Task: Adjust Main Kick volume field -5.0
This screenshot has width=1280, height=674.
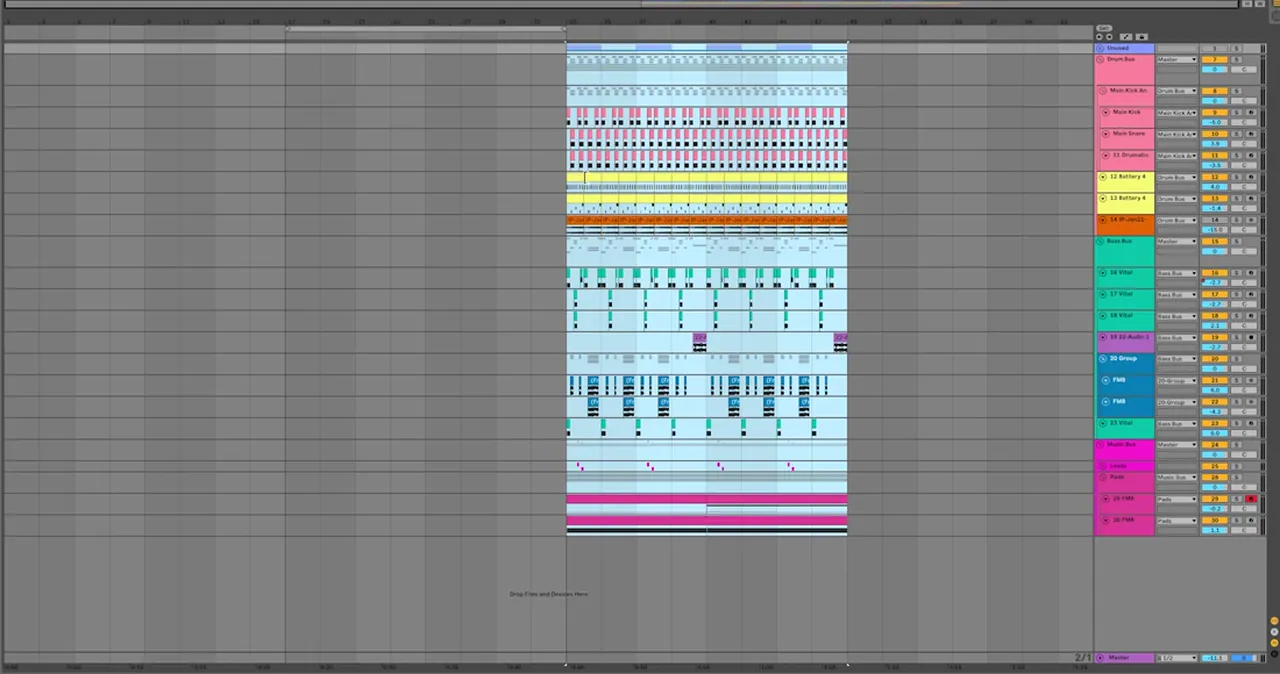Action: [x=1214, y=122]
